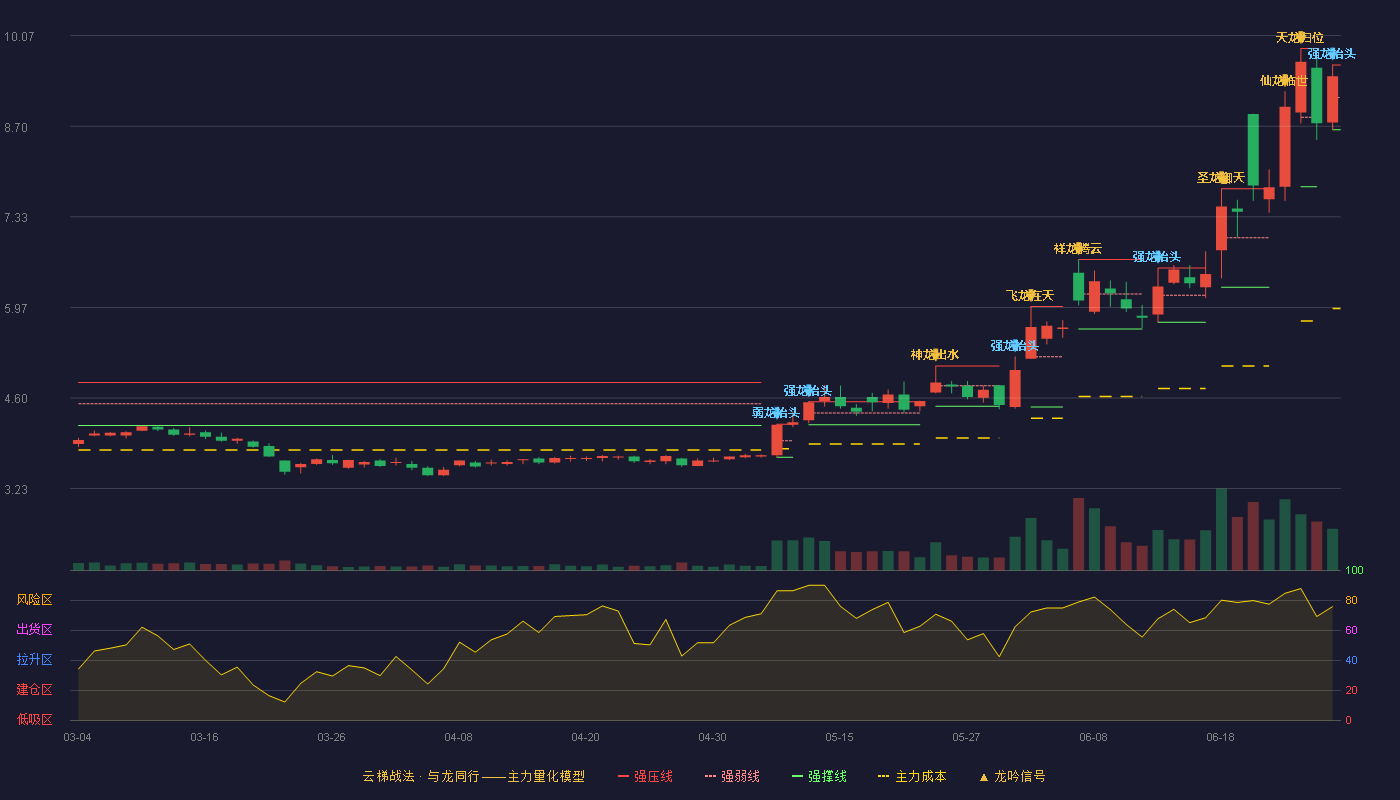
Task: Click the 神龙出水 signal marker
Action: point(935,354)
